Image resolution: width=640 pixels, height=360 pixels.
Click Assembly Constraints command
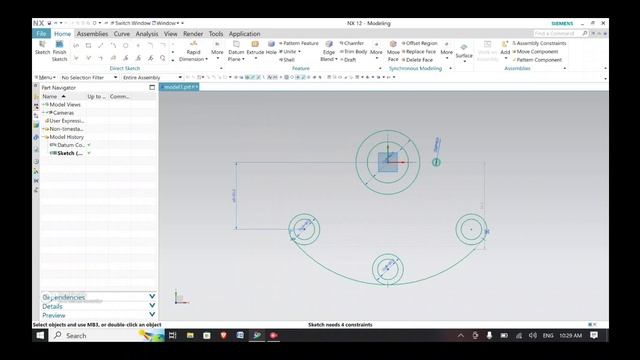(x=539, y=43)
